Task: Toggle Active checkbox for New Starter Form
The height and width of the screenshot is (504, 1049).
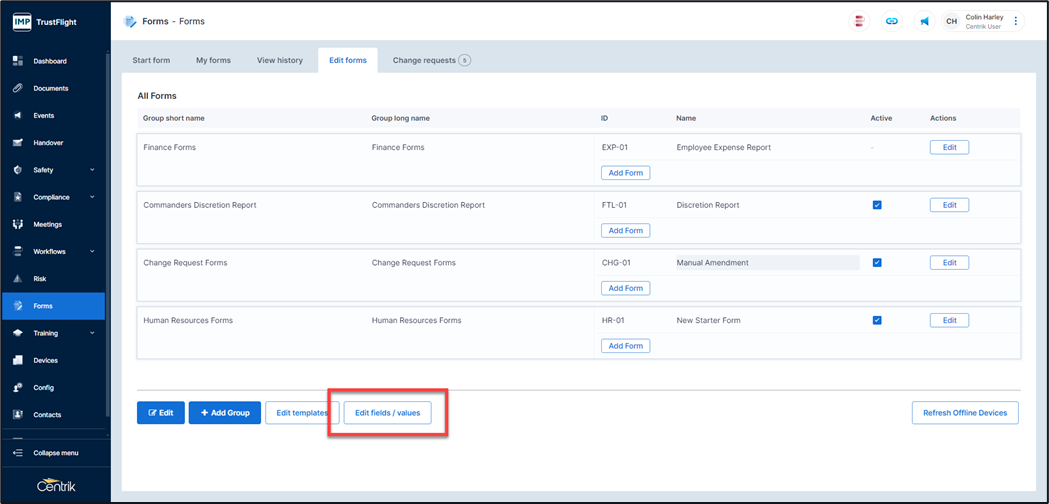Action: point(877,321)
